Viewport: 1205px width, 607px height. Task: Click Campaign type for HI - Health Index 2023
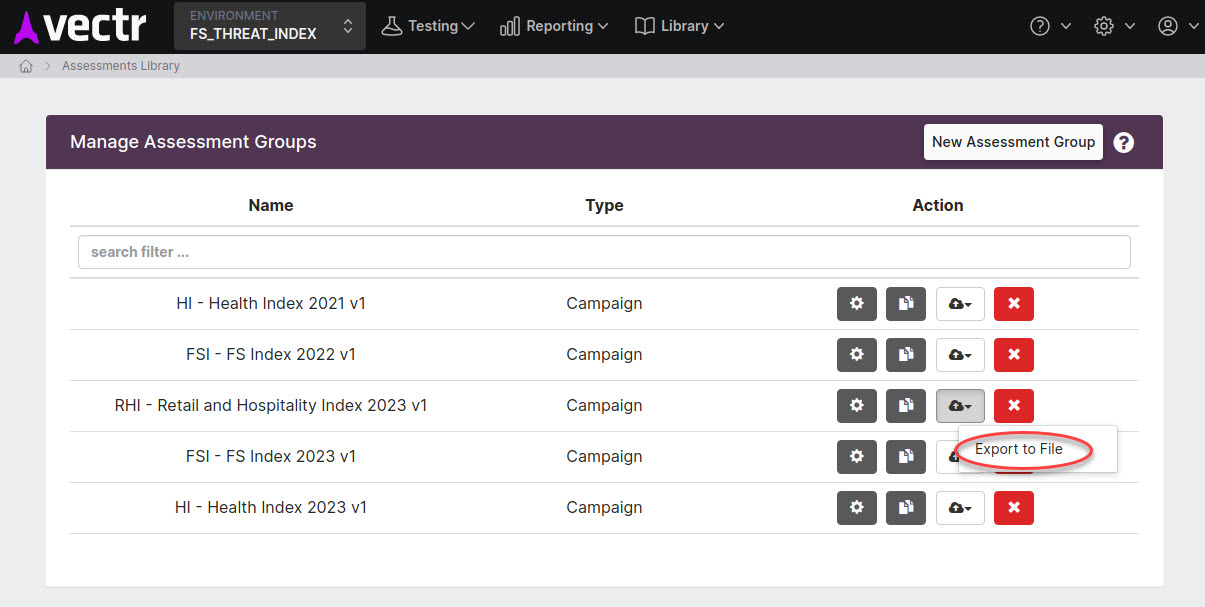point(604,507)
